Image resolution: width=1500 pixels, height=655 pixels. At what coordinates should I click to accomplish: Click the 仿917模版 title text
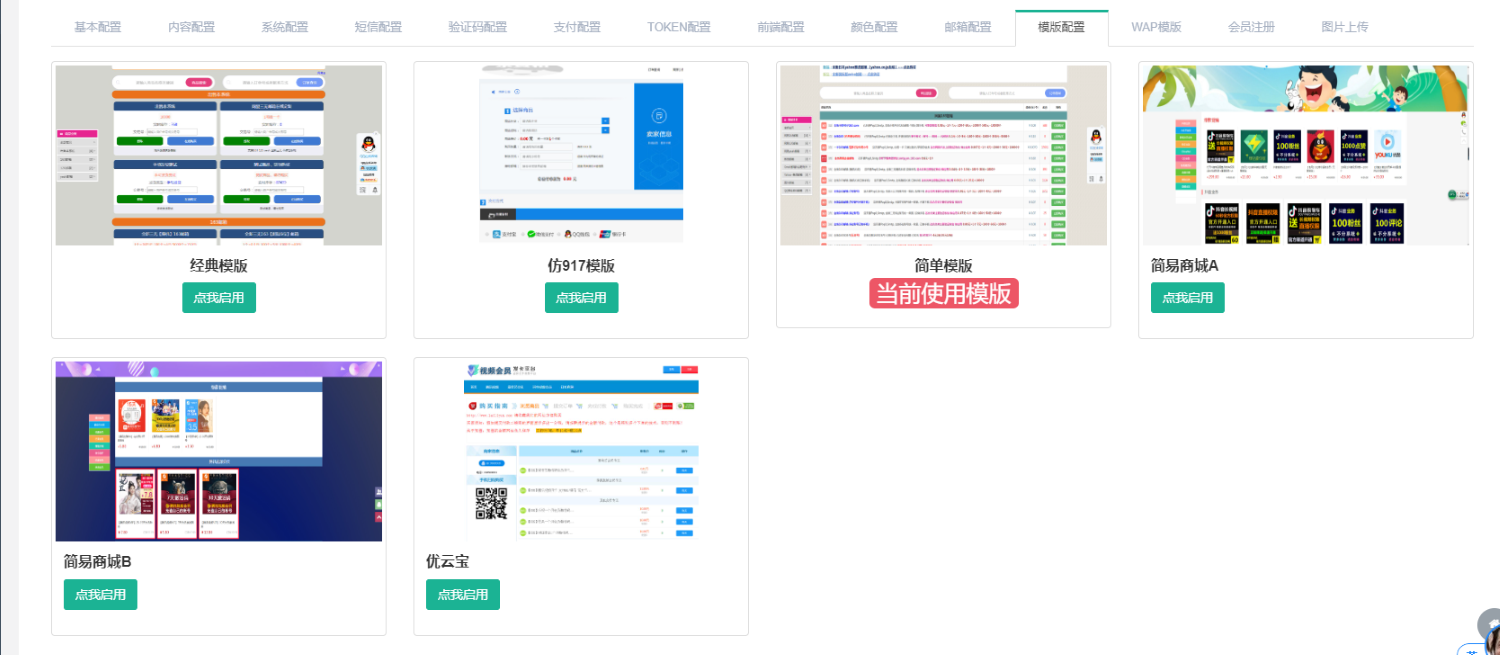(x=582, y=266)
